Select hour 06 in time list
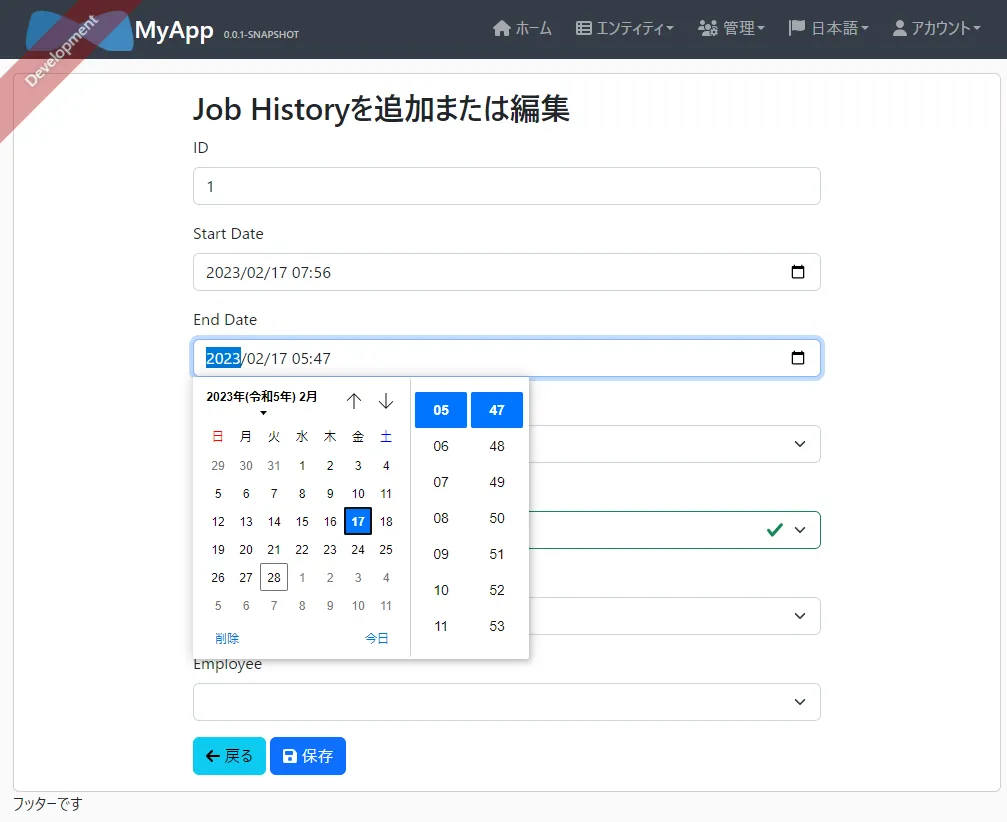This screenshot has width=1007, height=822. (441, 446)
